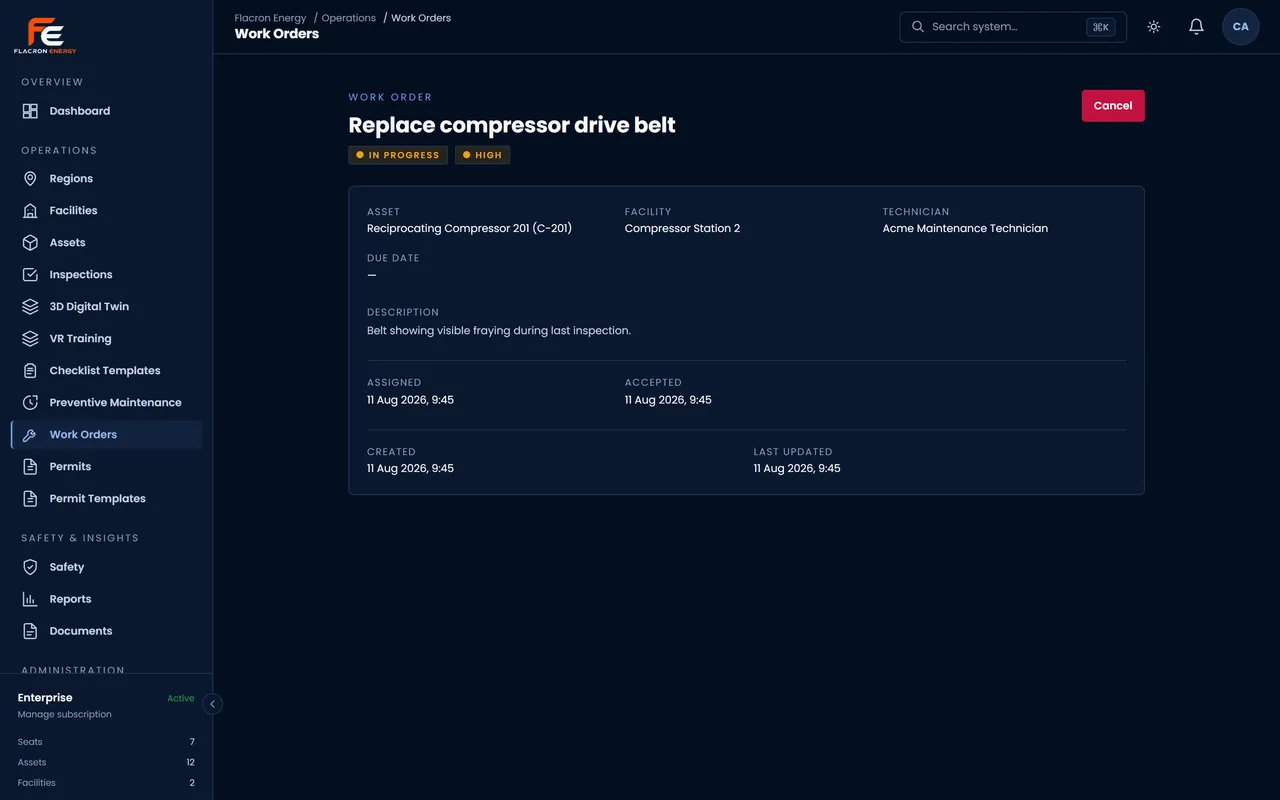Screen dimensions: 1280x800
Task: Toggle light/dark theme with sun icon
Action: click(x=1154, y=27)
